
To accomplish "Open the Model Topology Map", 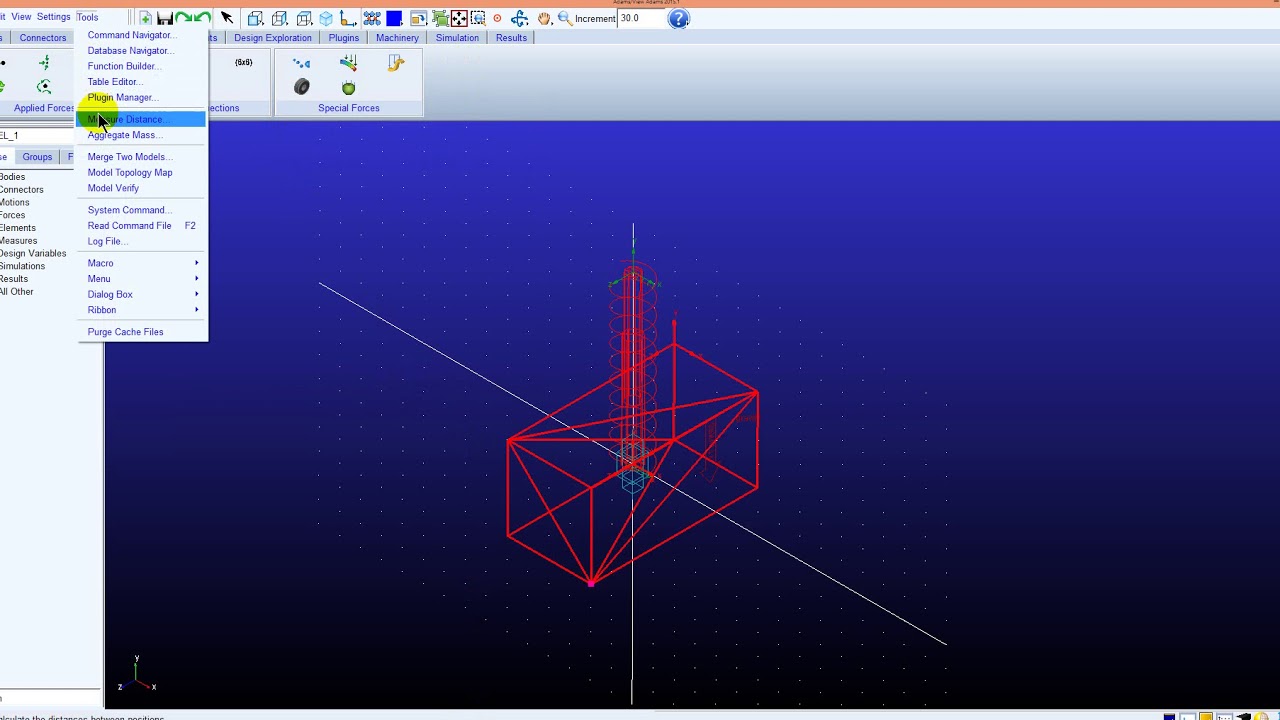I will [x=141, y=172].
